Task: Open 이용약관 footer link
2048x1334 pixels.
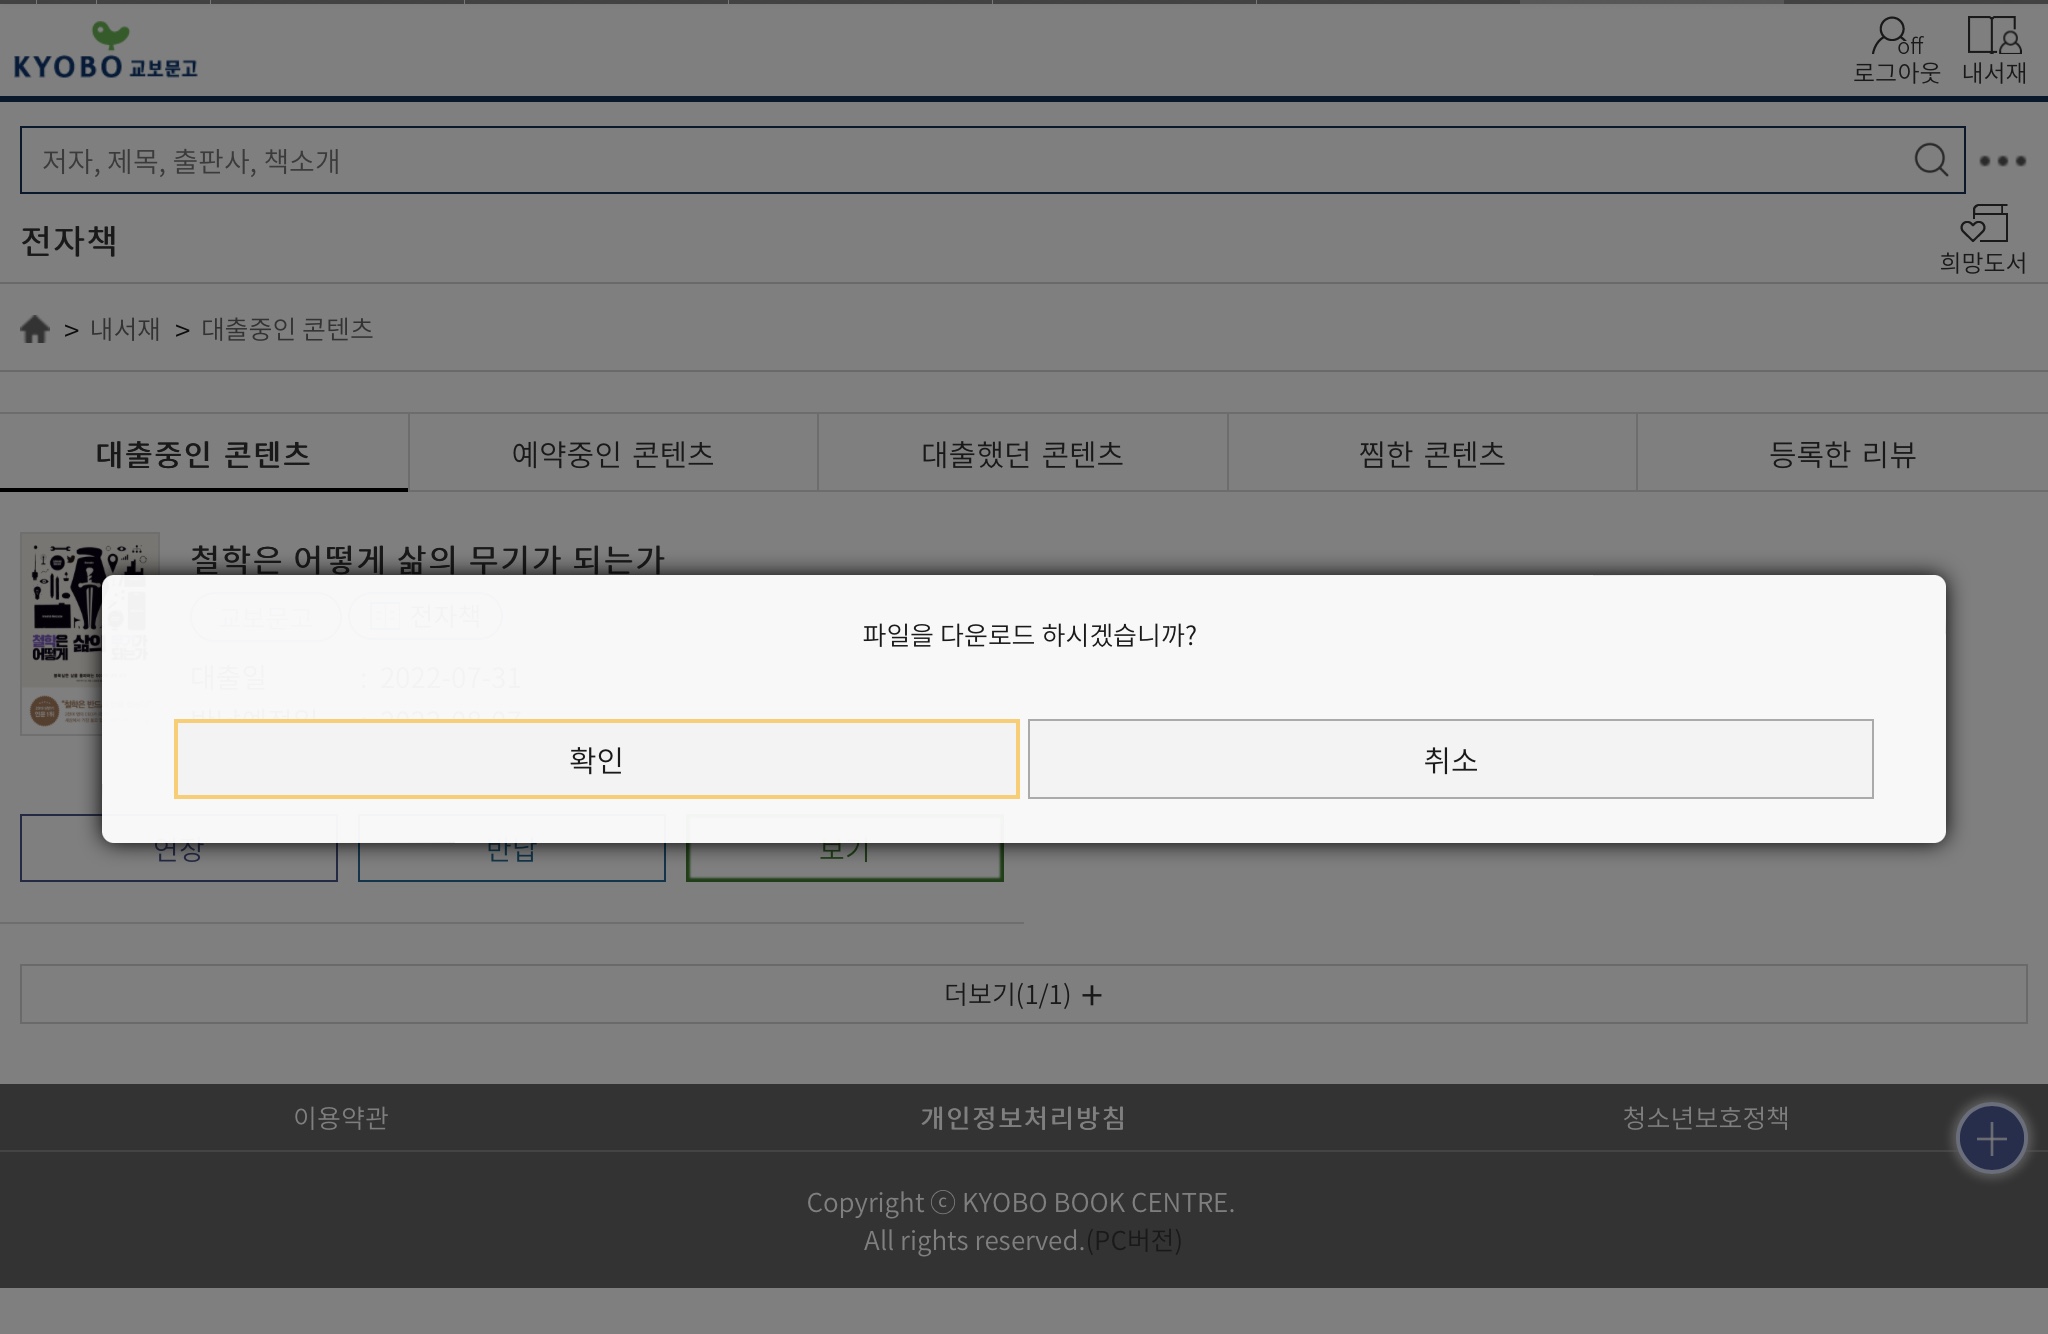Action: [341, 1117]
